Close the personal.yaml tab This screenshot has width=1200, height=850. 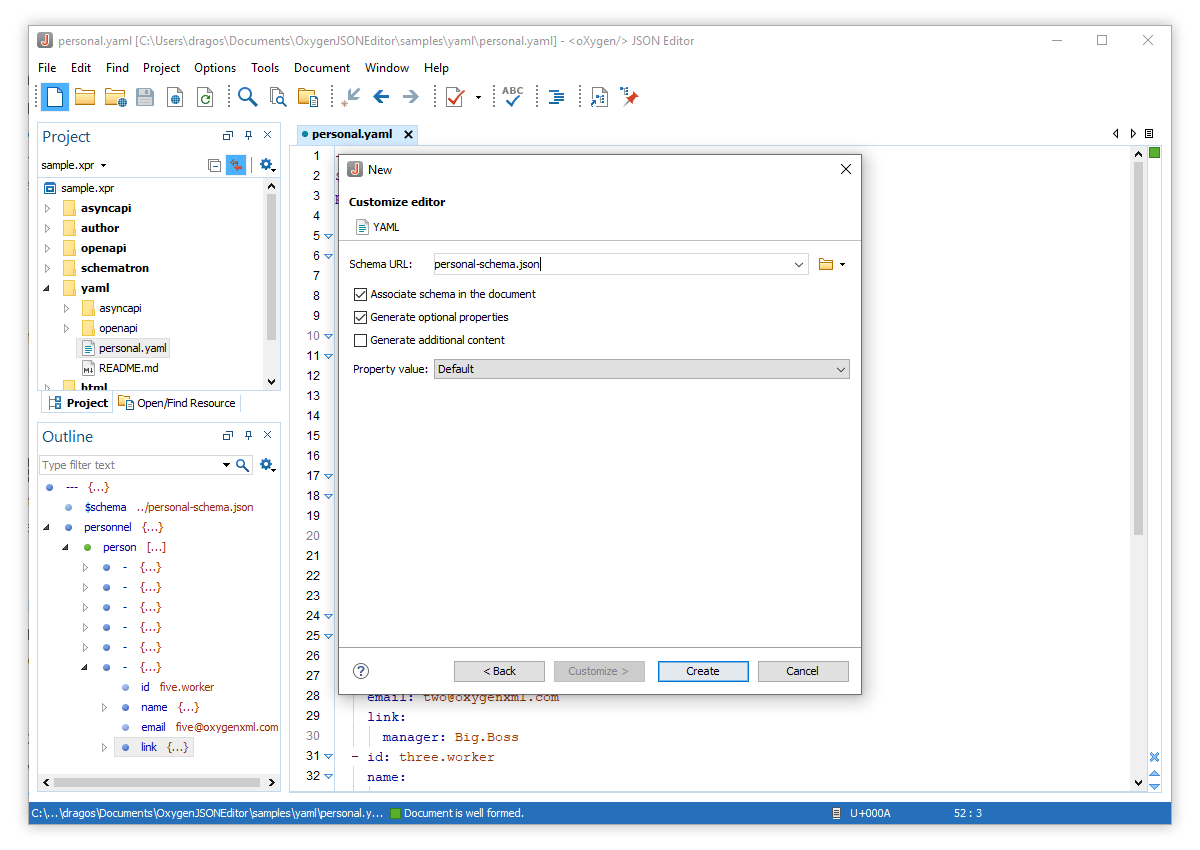408,134
